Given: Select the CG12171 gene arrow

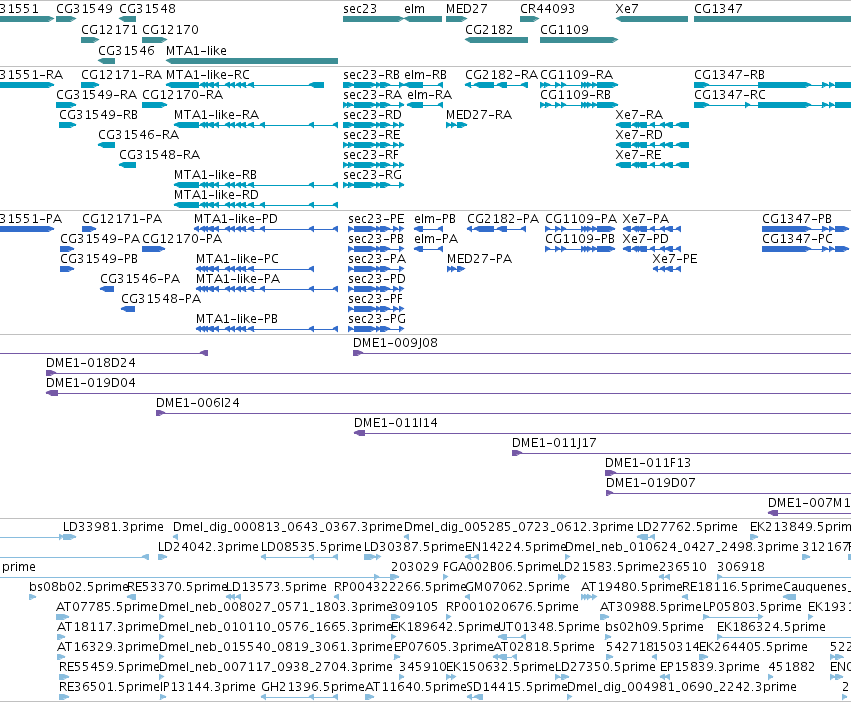Looking at the screenshot, I should click(x=90, y=40).
